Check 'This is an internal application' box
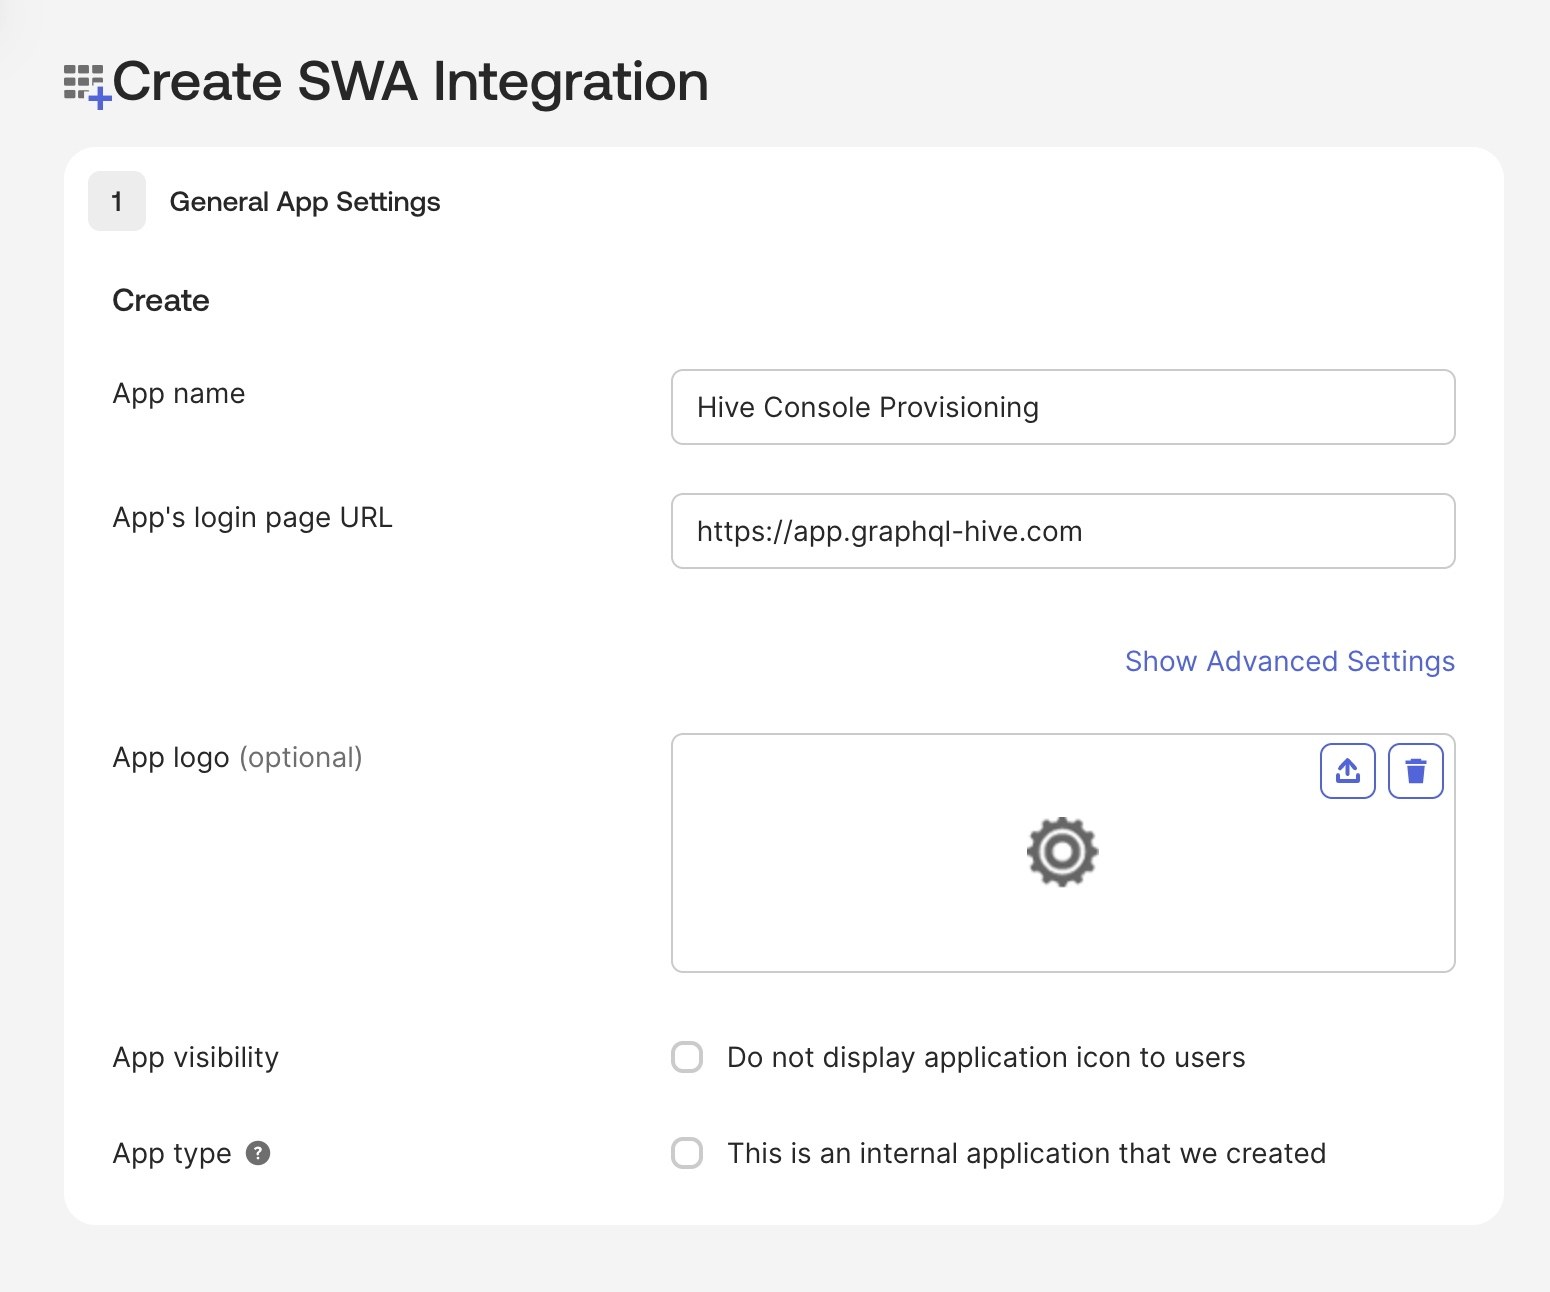 click(x=687, y=1153)
